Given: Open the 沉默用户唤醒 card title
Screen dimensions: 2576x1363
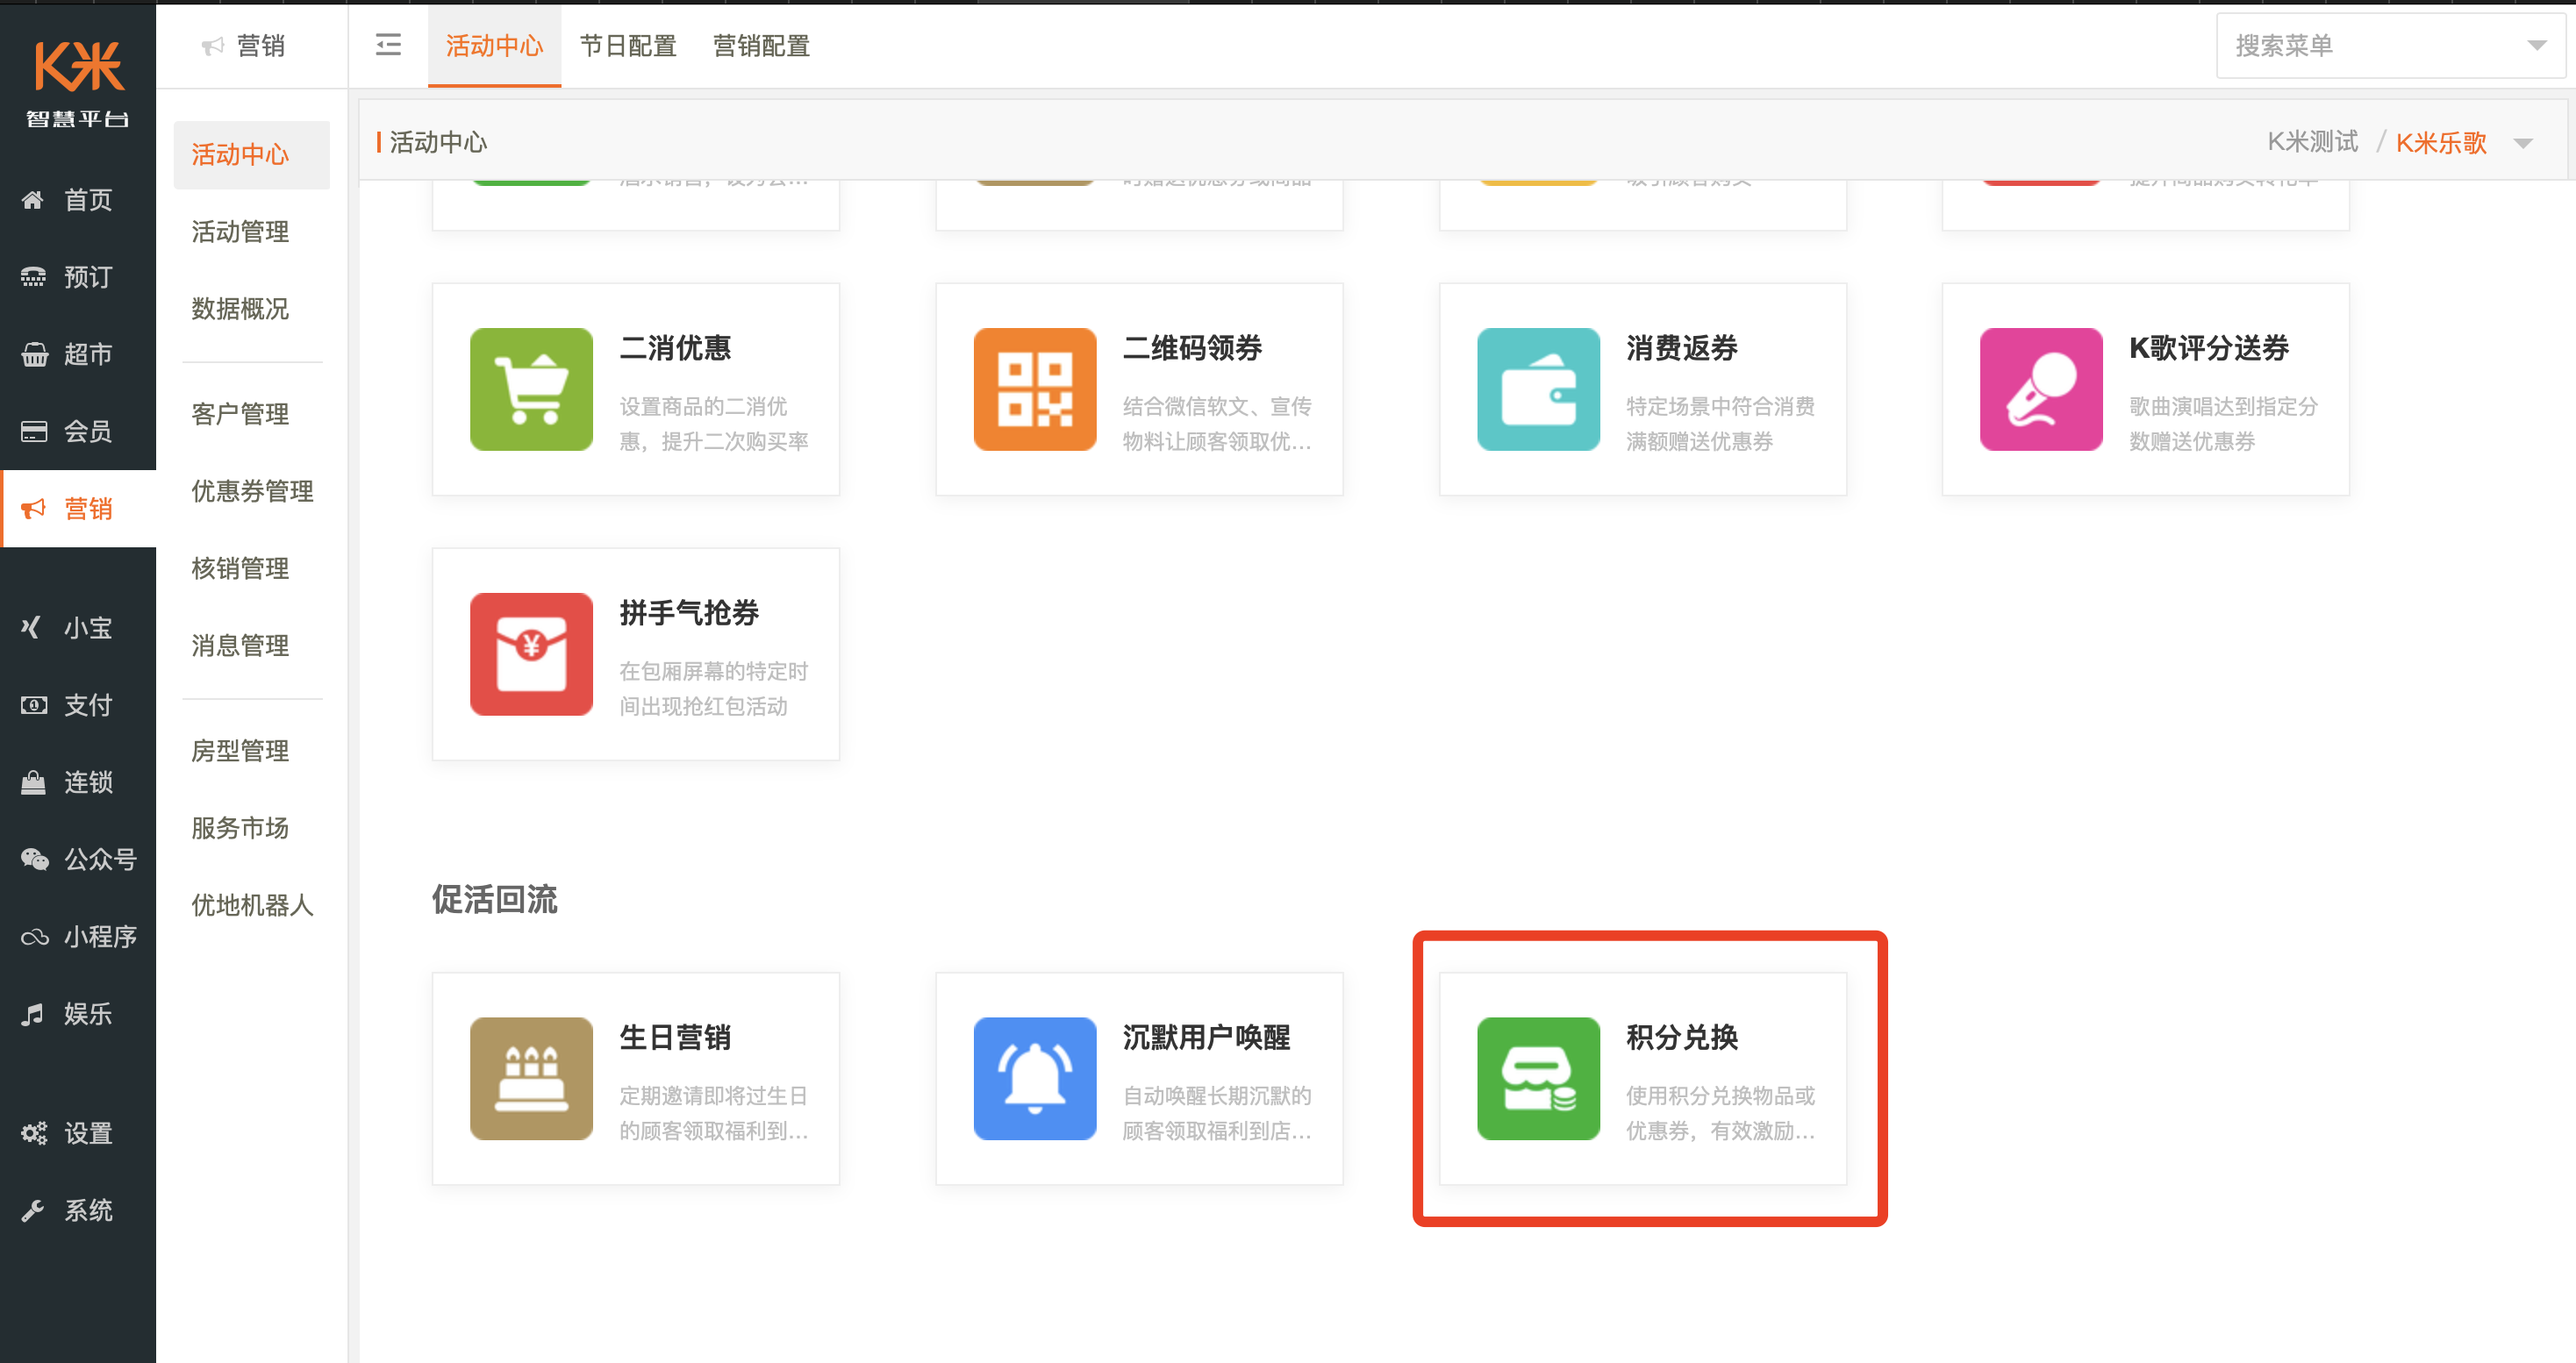Looking at the screenshot, I should [1206, 1037].
